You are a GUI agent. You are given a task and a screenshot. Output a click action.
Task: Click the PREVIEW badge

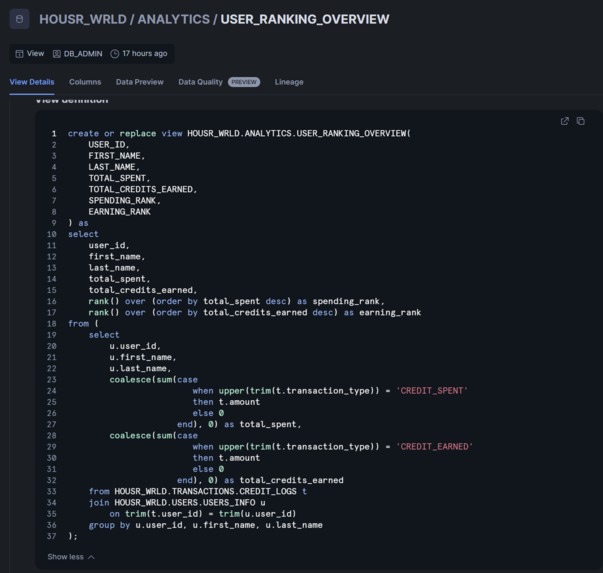coord(244,82)
